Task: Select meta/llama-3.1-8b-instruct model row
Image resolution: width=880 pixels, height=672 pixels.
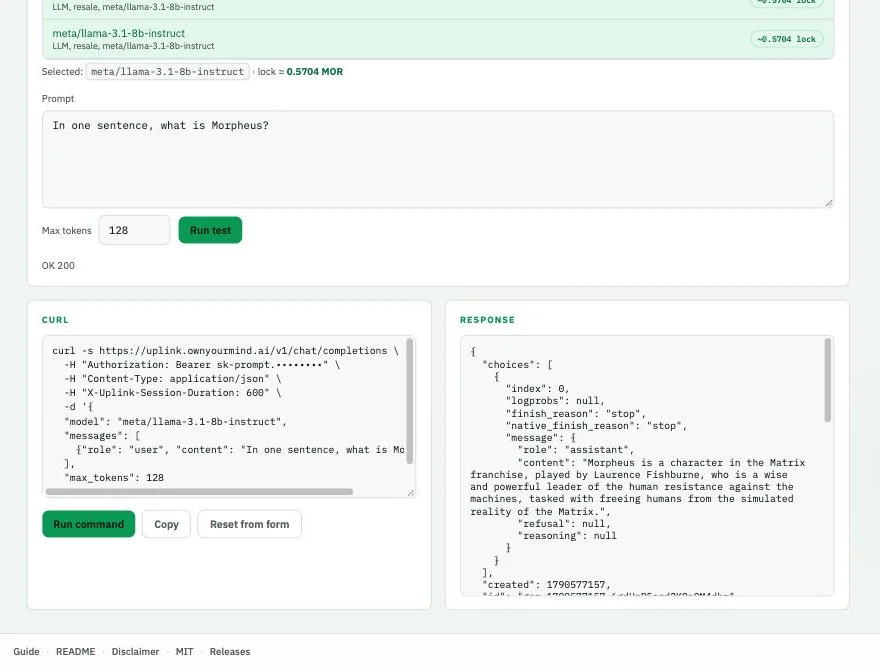Action: tap(438, 39)
